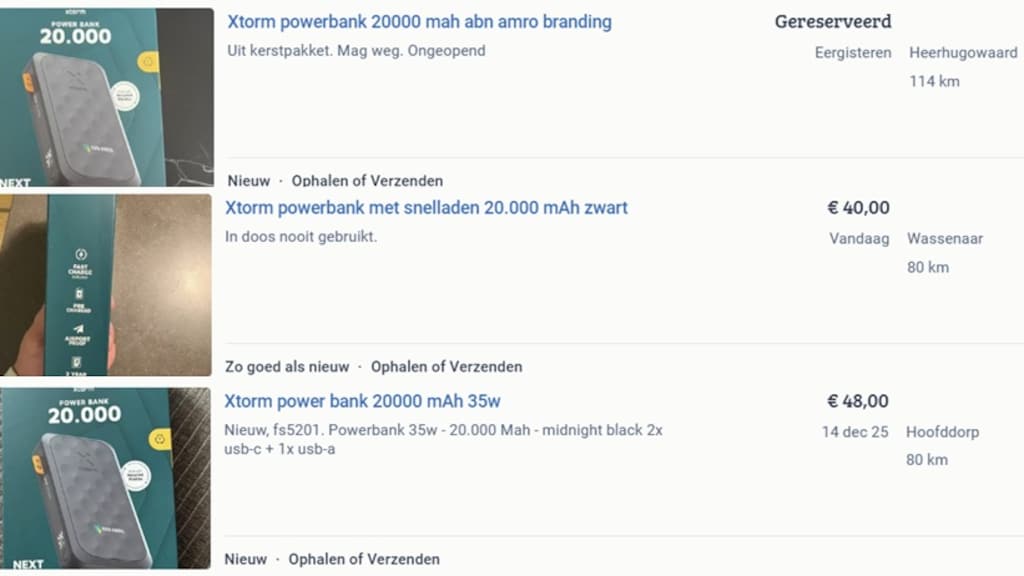Open the 35w power bank listing image

coord(106,478)
